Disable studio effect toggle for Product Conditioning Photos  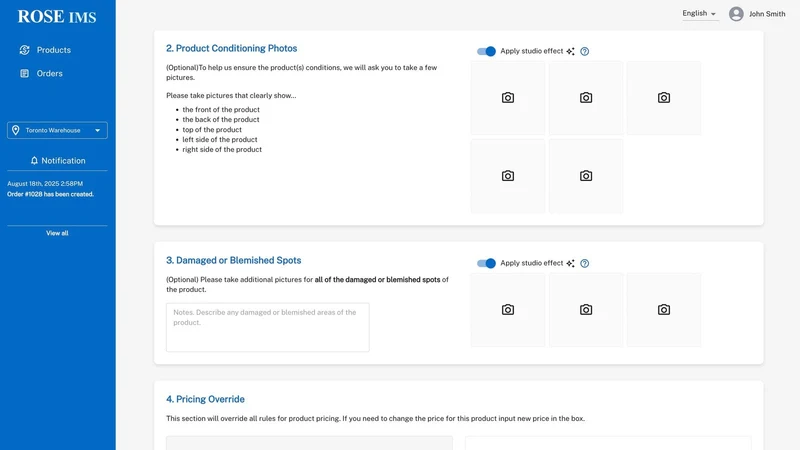[x=486, y=51]
